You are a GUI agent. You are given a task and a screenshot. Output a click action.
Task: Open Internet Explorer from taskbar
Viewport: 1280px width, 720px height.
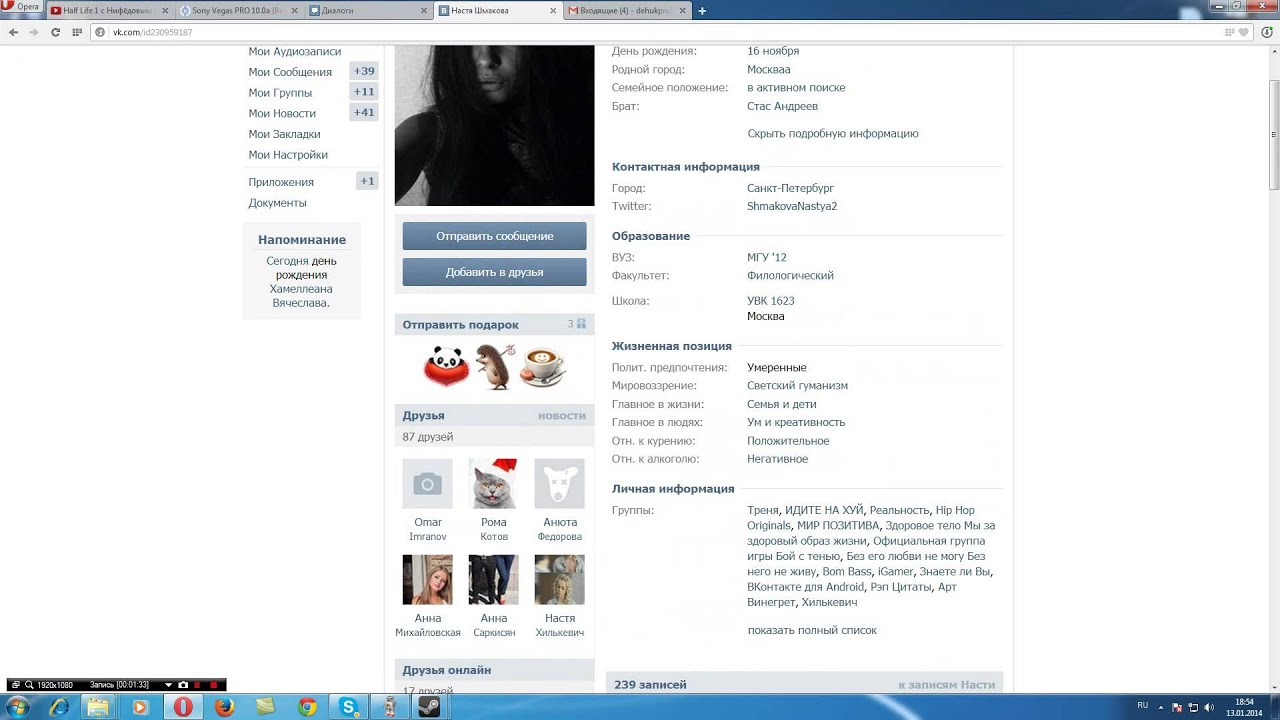(x=60, y=707)
